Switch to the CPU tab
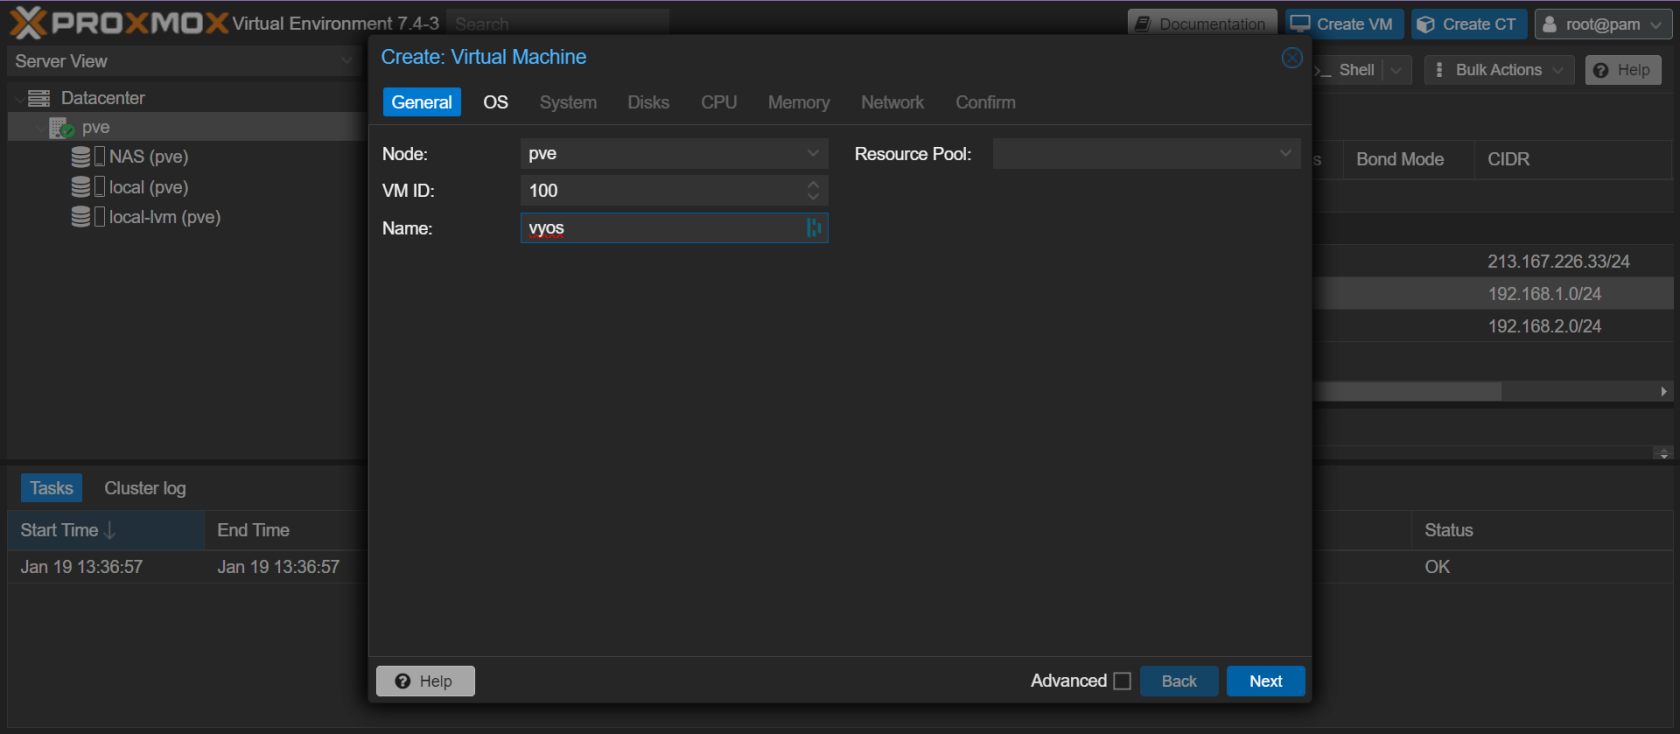Viewport: 1680px width, 734px height. point(718,102)
